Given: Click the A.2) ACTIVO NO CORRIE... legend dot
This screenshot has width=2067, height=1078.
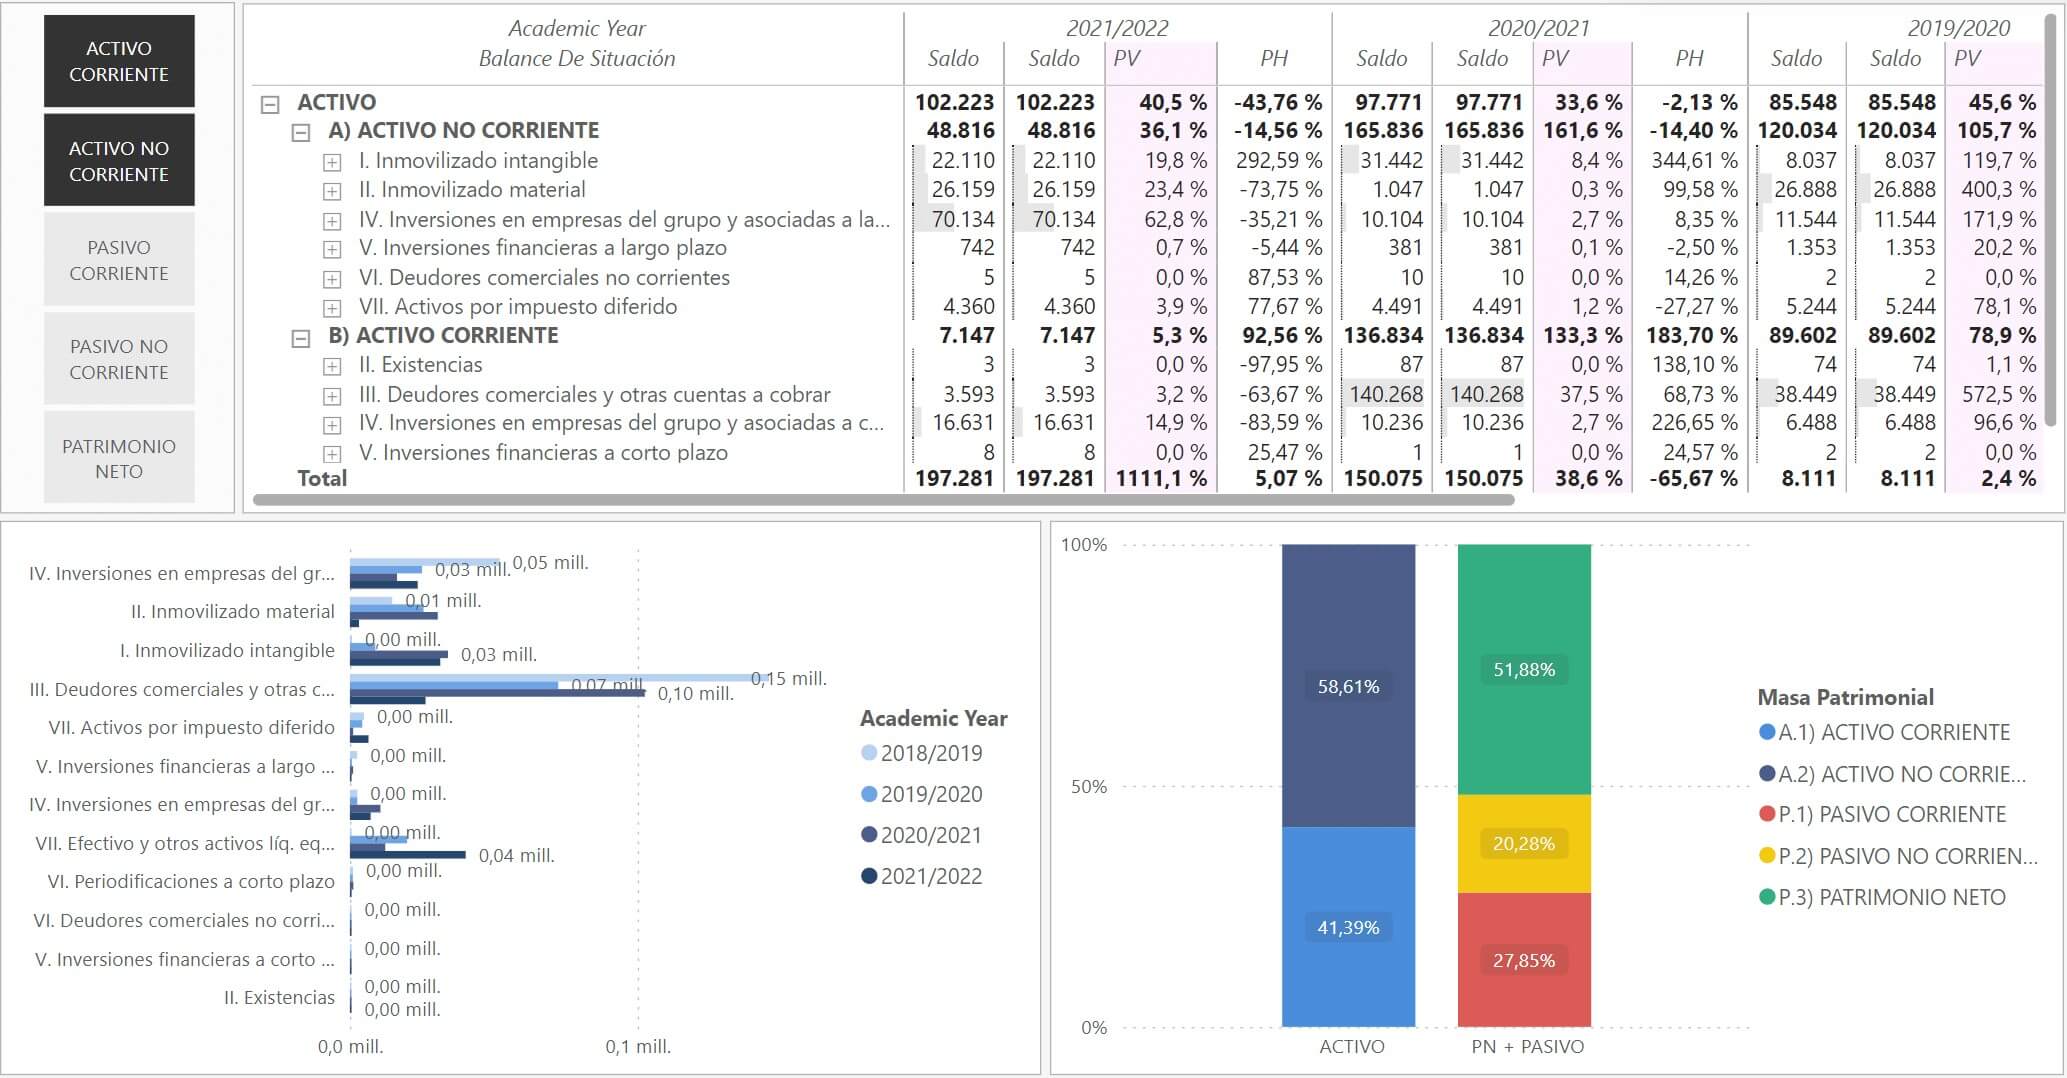Looking at the screenshot, I should pos(1767,773).
